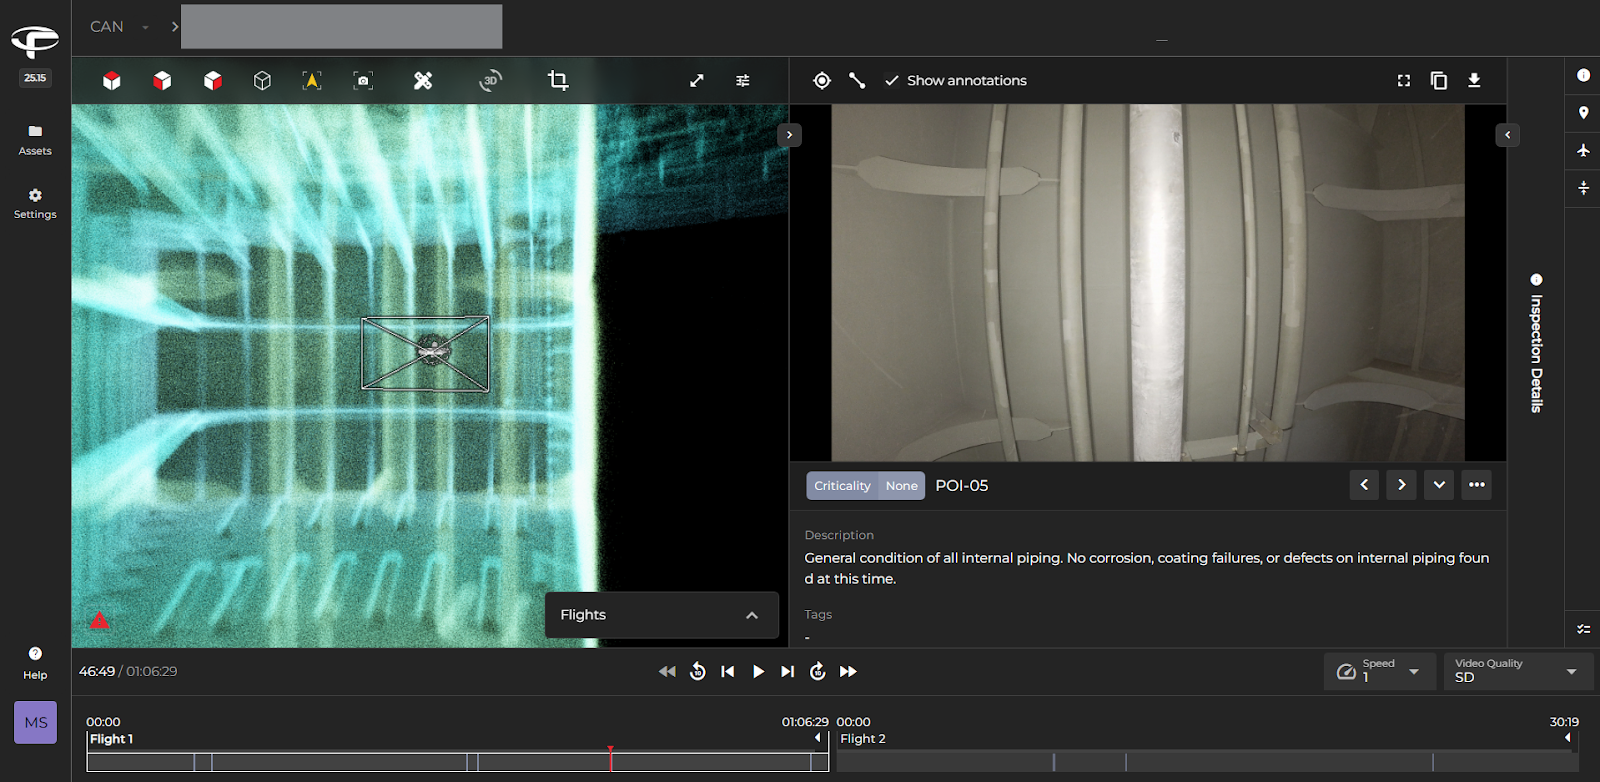This screenshot has width=1600, height=782.
Task: Click the copy image icon
Action: pyautogui.click(x=1439, y=81)
